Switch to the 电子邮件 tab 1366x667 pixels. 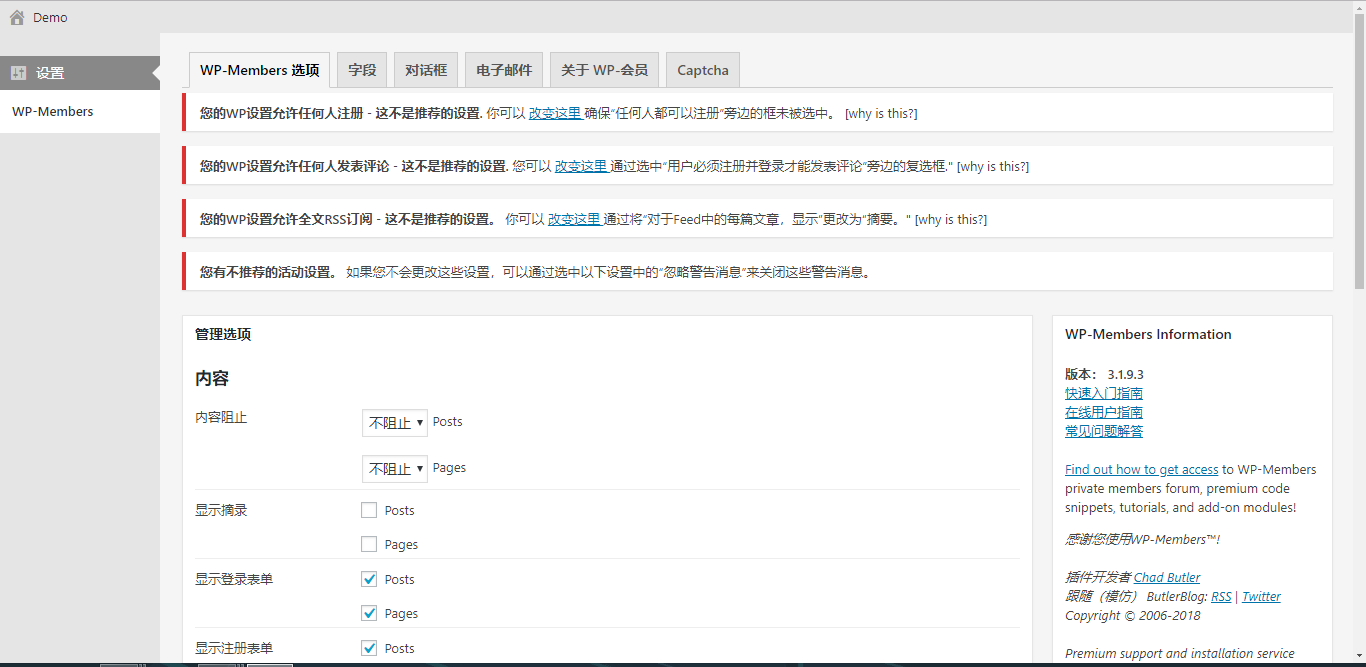(504, 69)
